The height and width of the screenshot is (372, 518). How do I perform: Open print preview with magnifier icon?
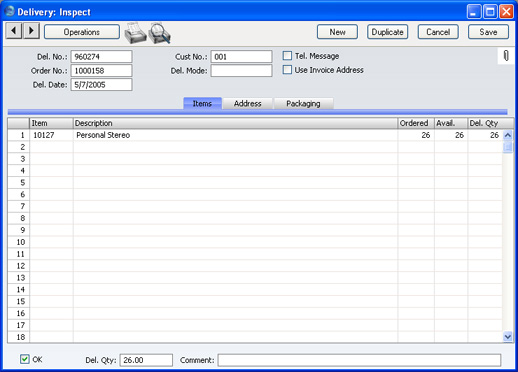click(x=159, y=33)
